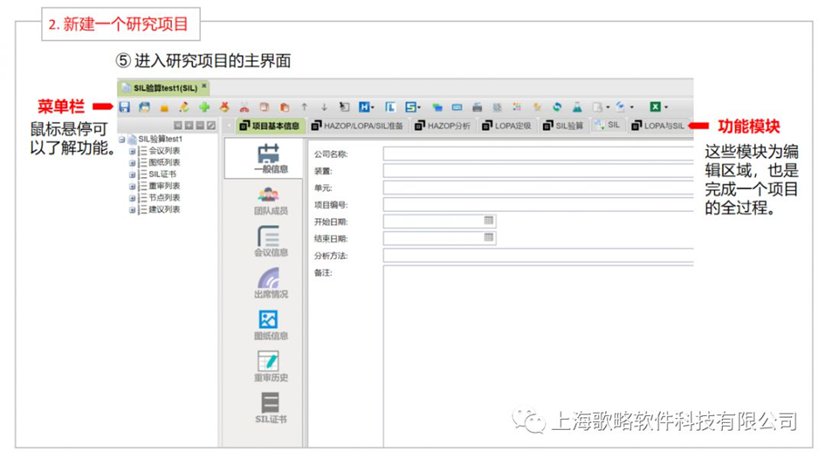
Task: Click the red scissors Cut icon
Action: pos(244,107)
